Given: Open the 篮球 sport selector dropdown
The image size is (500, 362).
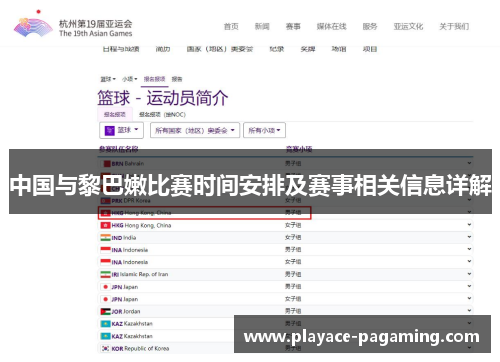Looking at the screenshot, I should [121, 130].
